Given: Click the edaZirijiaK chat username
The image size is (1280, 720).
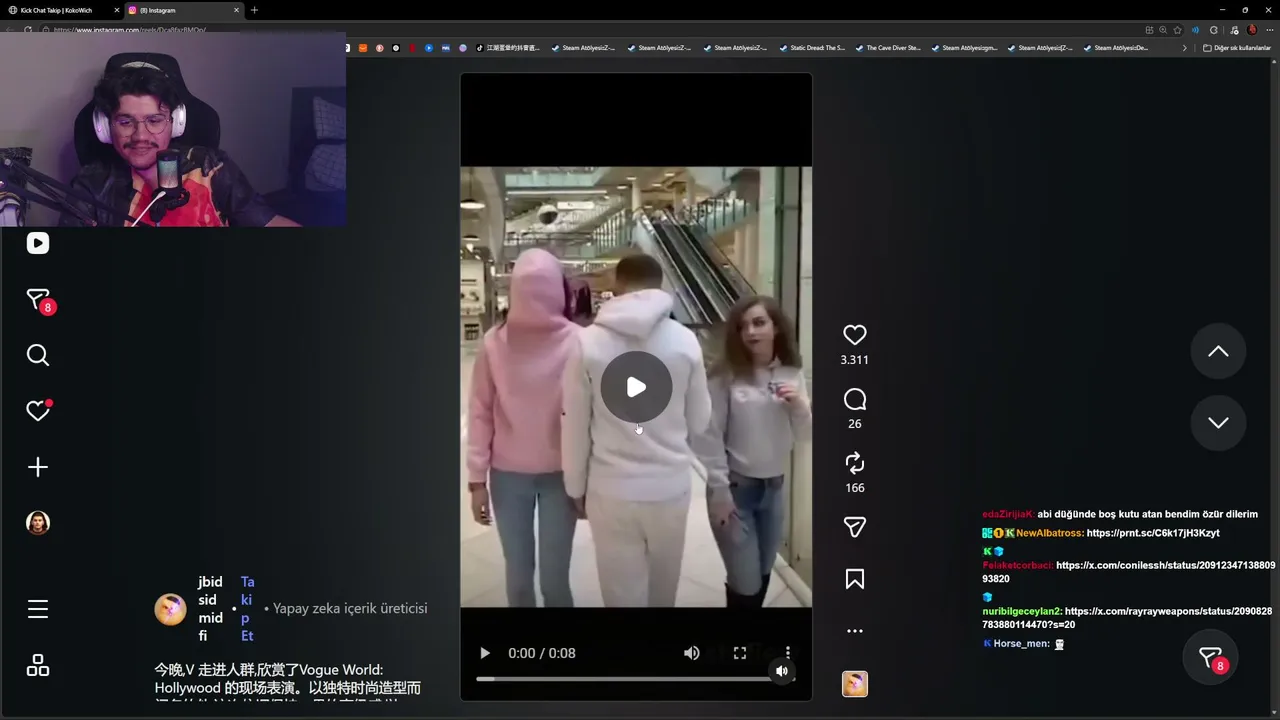Looking at the screenshot, I should [x=1008, y=514].
